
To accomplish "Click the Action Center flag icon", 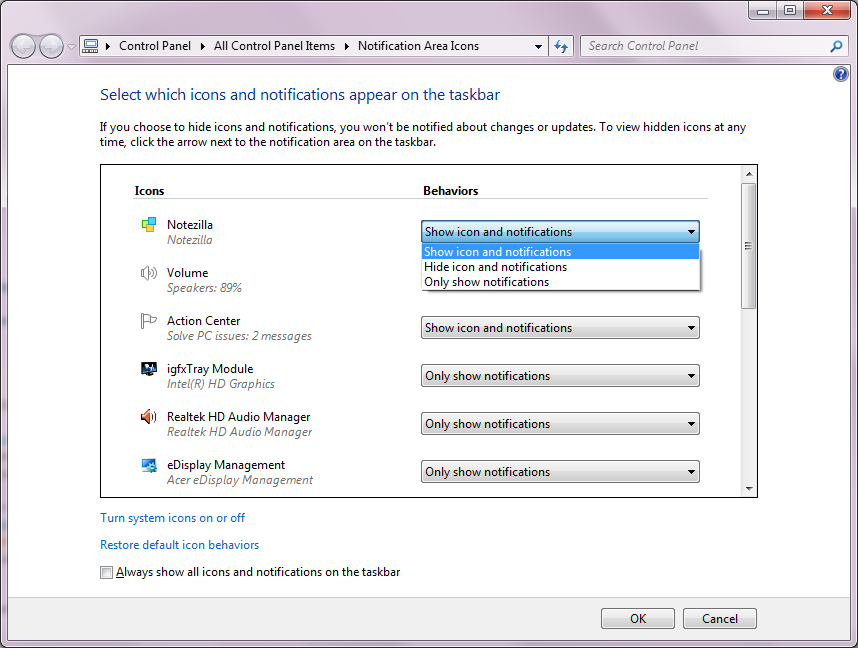I will [149, 321].
